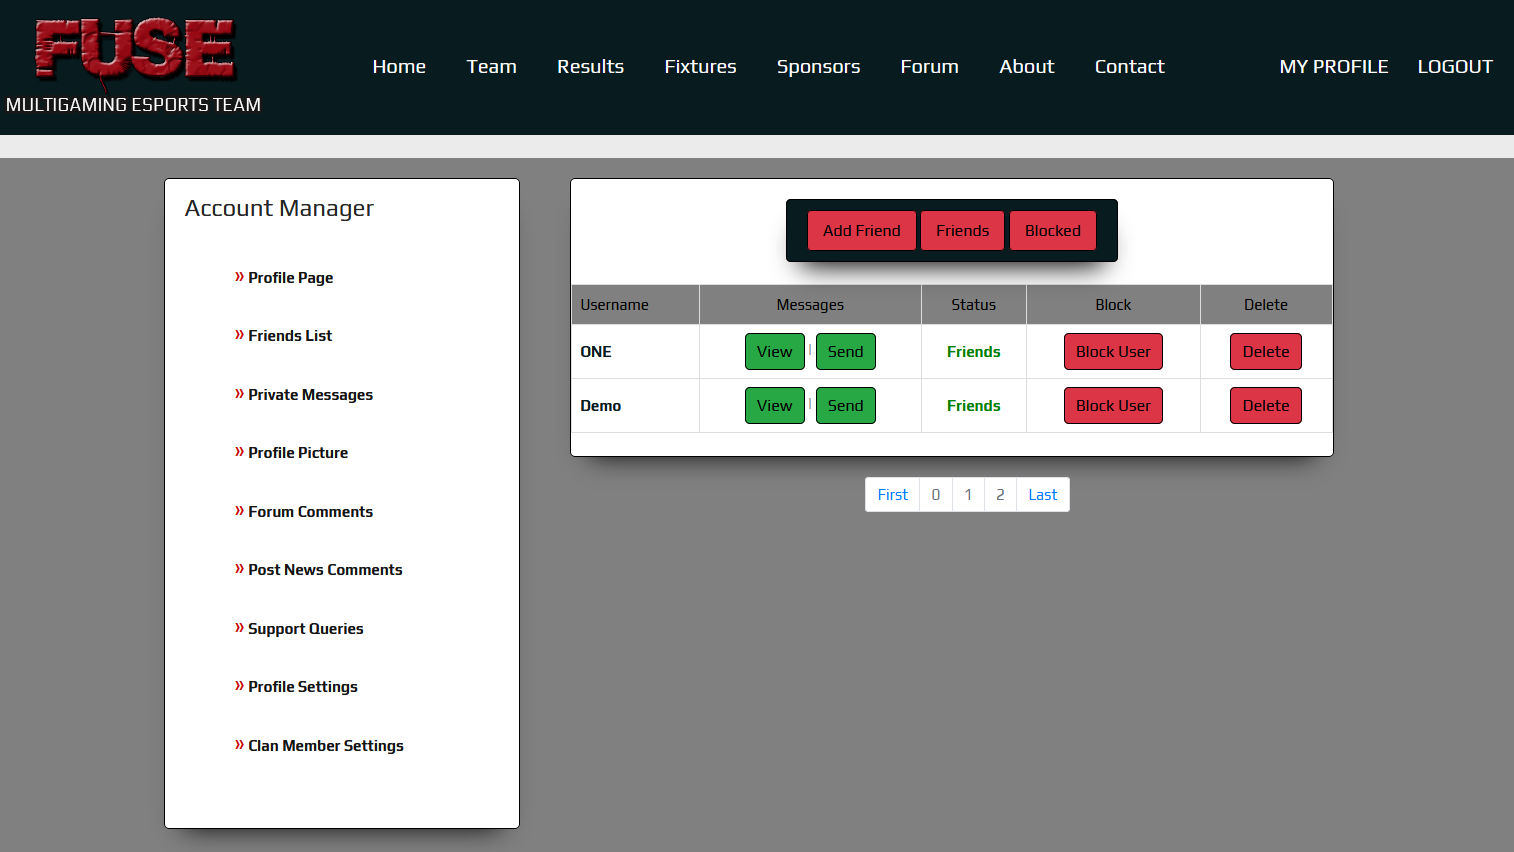The width and height of the screenshot is (1514, 852).
Task: Open the Team menu item
Action: click(491, 67)
